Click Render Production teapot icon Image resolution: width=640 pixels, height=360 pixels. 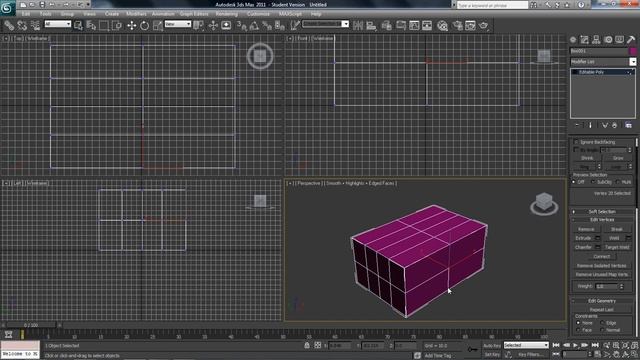pos(484,26)
